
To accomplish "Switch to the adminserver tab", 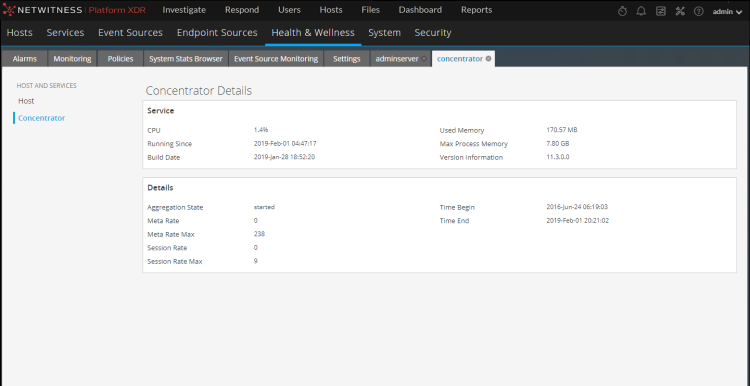I will [x=397, y=59].
